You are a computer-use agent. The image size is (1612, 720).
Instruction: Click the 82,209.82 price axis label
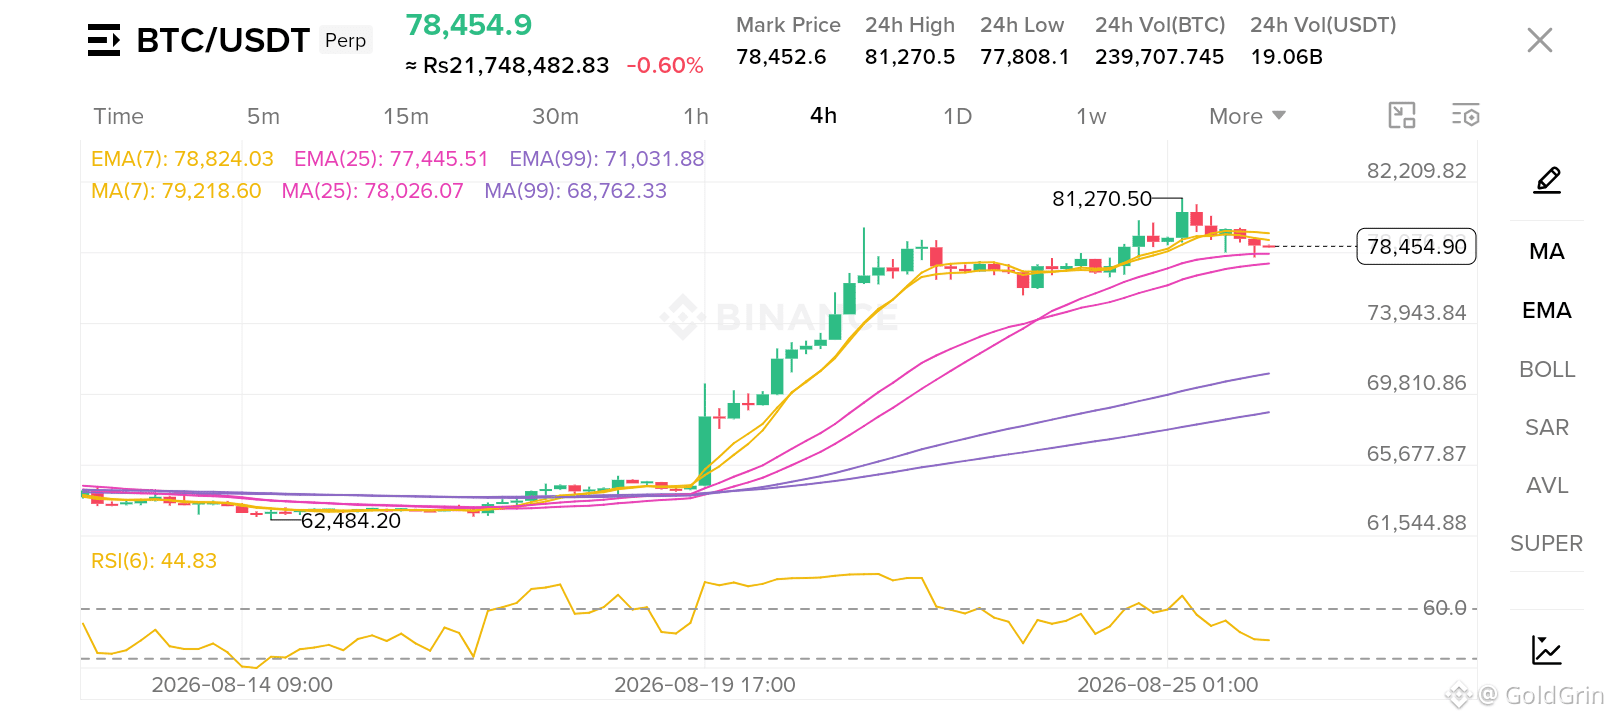point(1417,171)
